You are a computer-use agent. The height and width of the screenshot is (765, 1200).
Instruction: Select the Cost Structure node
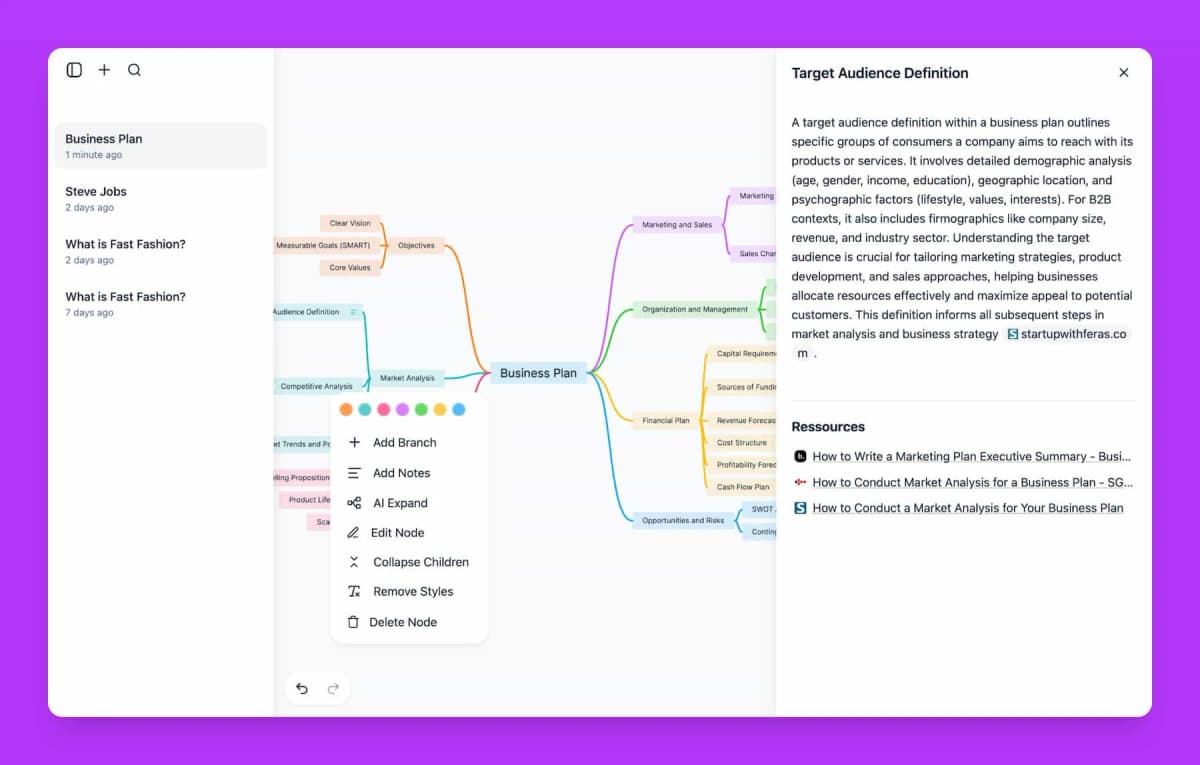tap(742, 443)
